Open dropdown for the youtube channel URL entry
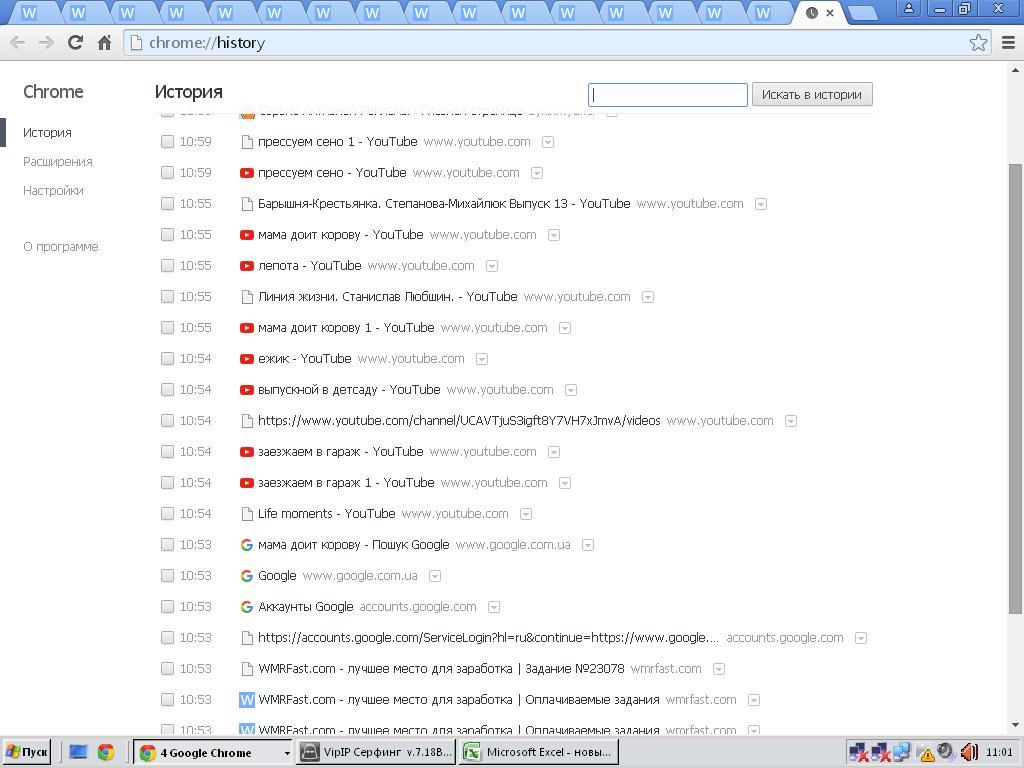This screenshot has width=1024, height=768. tap(791, 421)
